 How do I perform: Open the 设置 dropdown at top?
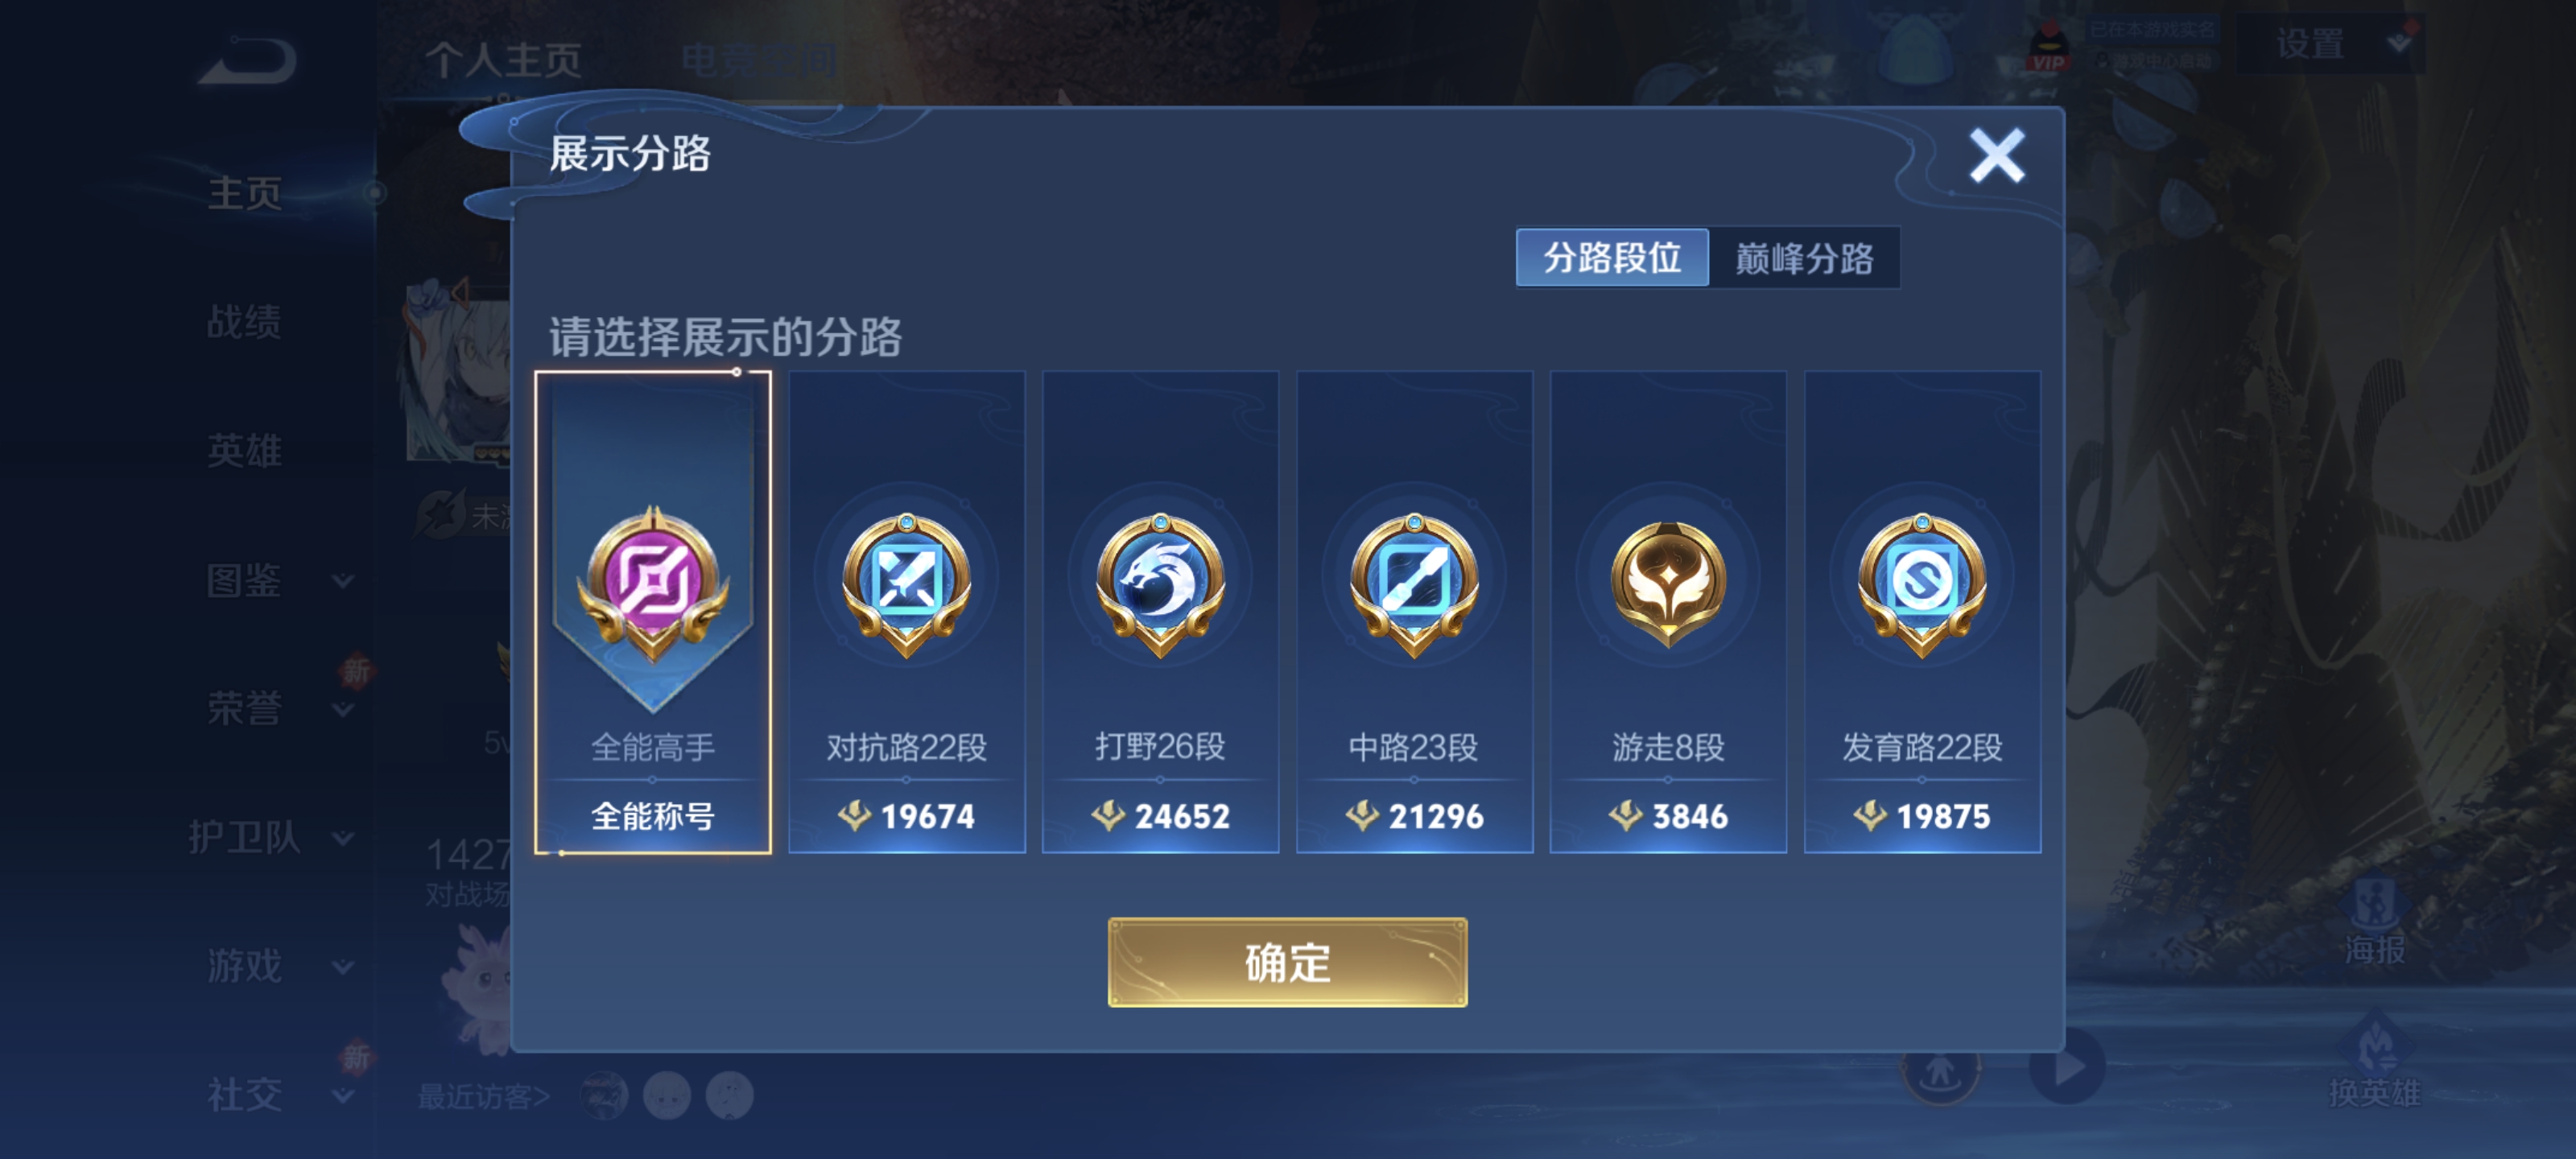click(2331, 44)
